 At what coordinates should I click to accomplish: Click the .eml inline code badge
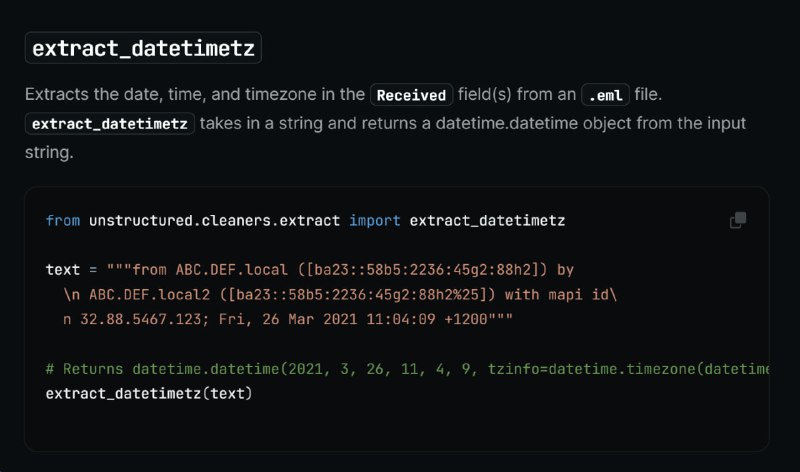tap(606, 95)
